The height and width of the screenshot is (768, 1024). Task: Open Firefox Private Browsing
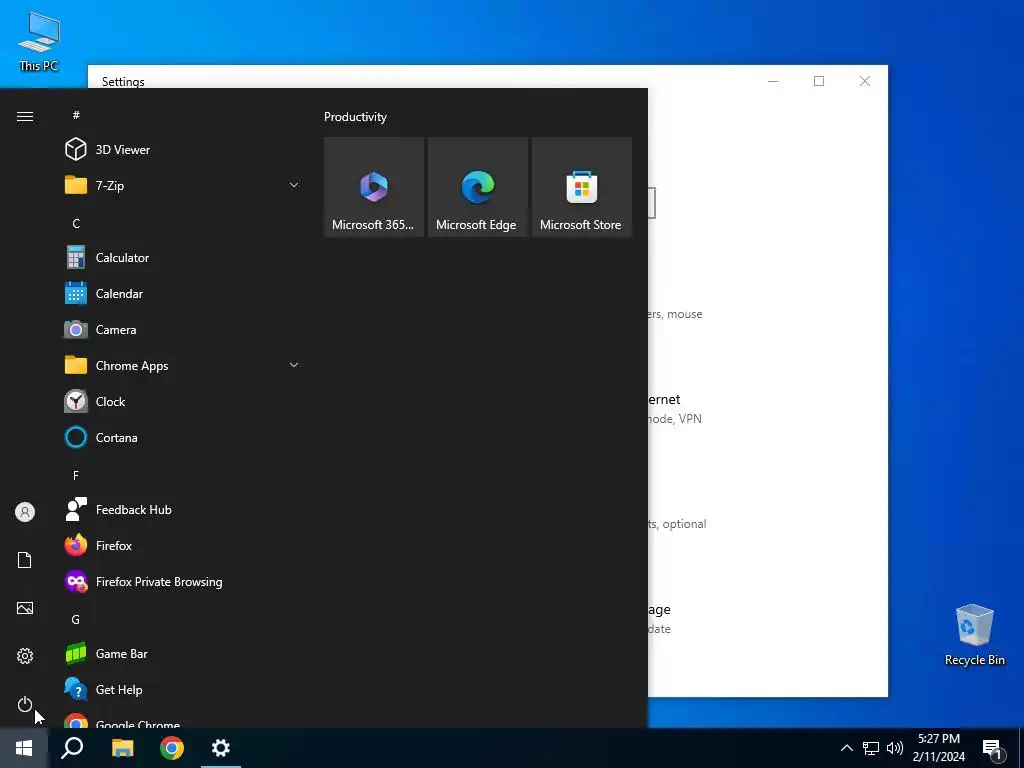(x=184, y=582)
